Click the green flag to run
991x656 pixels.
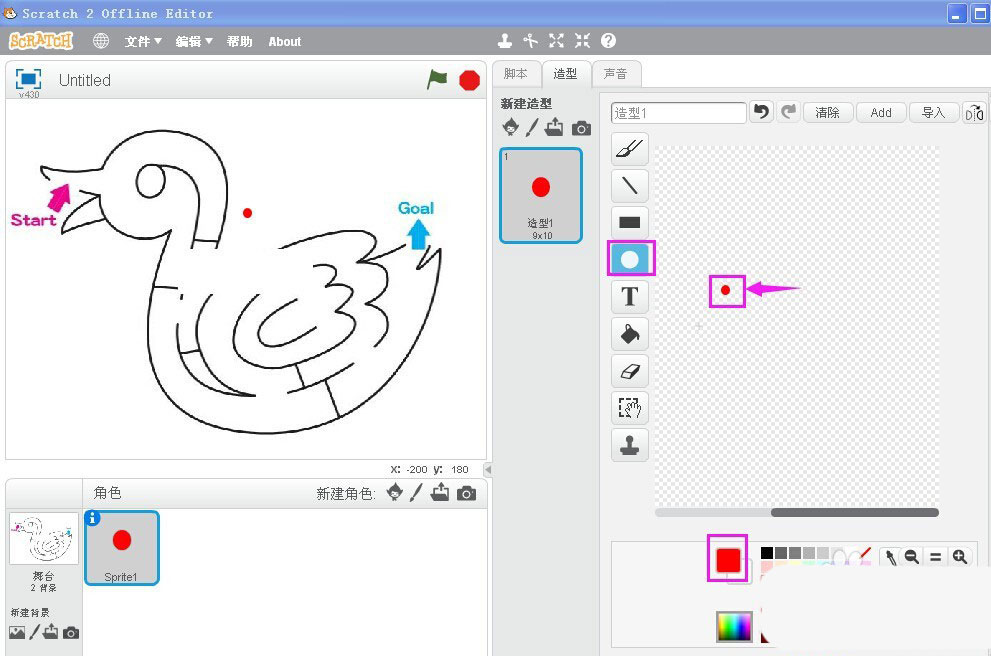click(x=437, y=80)
